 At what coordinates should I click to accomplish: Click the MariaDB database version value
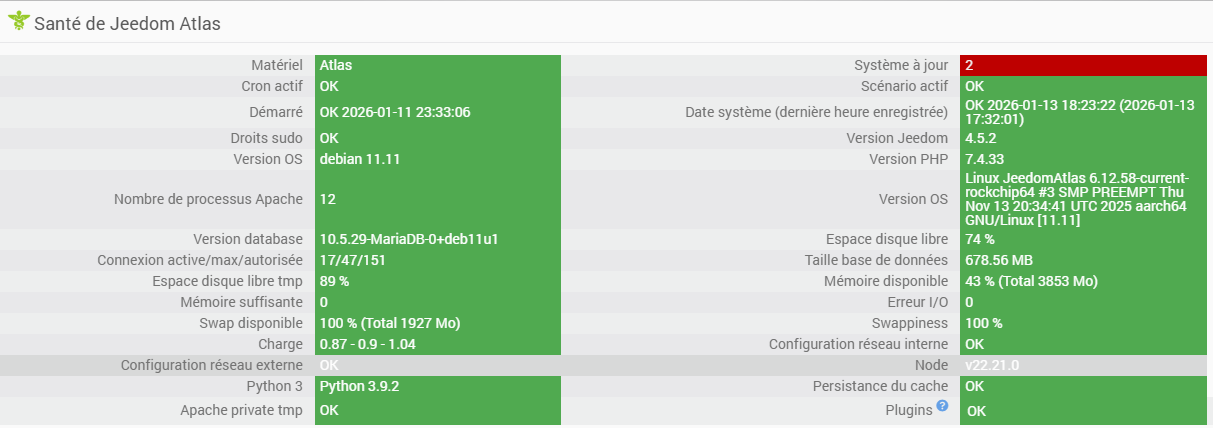point(408,239)
